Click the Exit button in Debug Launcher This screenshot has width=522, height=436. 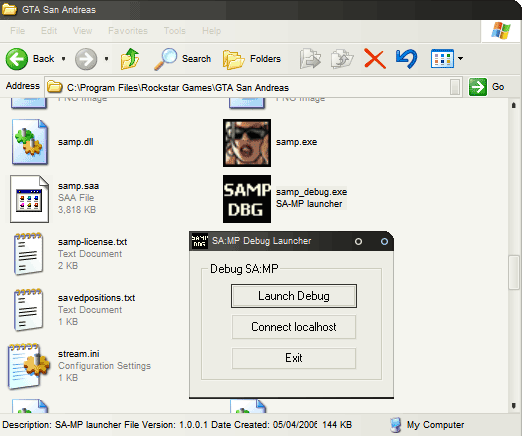tap(294, 358)
